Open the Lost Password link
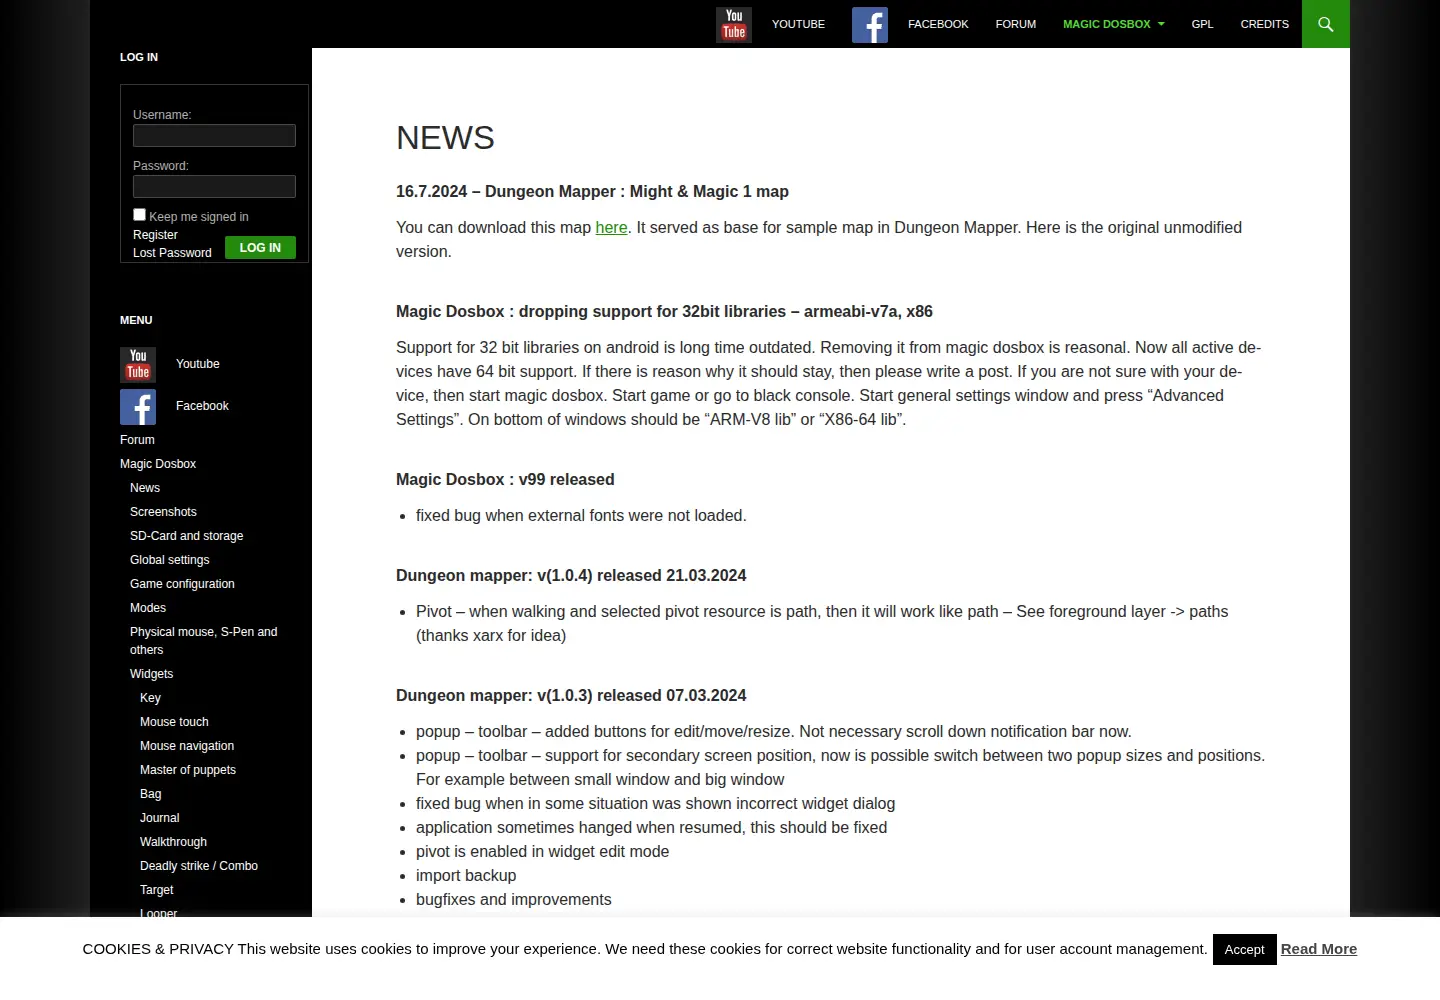The height and width of the screenshot is (1000, 1440). click(x=172, y=253)
